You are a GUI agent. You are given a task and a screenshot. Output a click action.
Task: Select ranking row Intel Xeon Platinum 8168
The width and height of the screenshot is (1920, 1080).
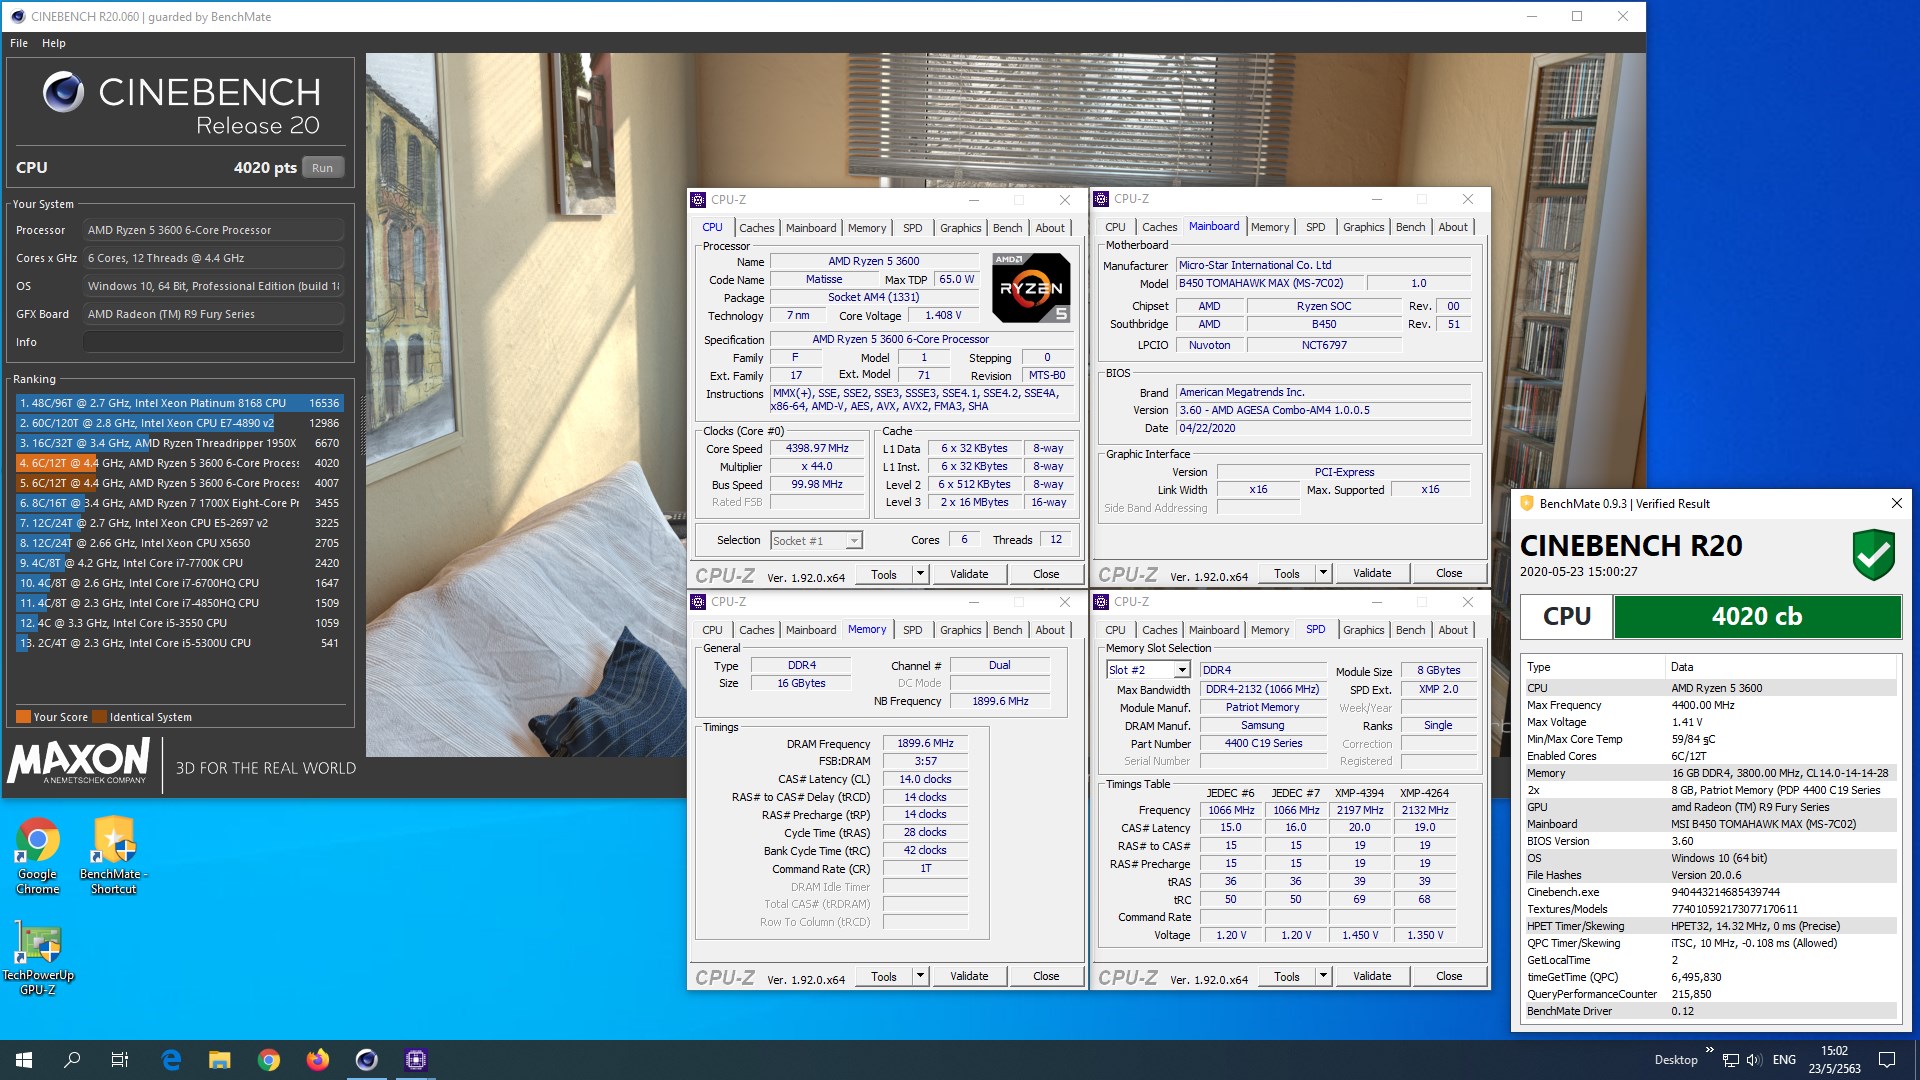pyautogui.click(x=180, y=403)
